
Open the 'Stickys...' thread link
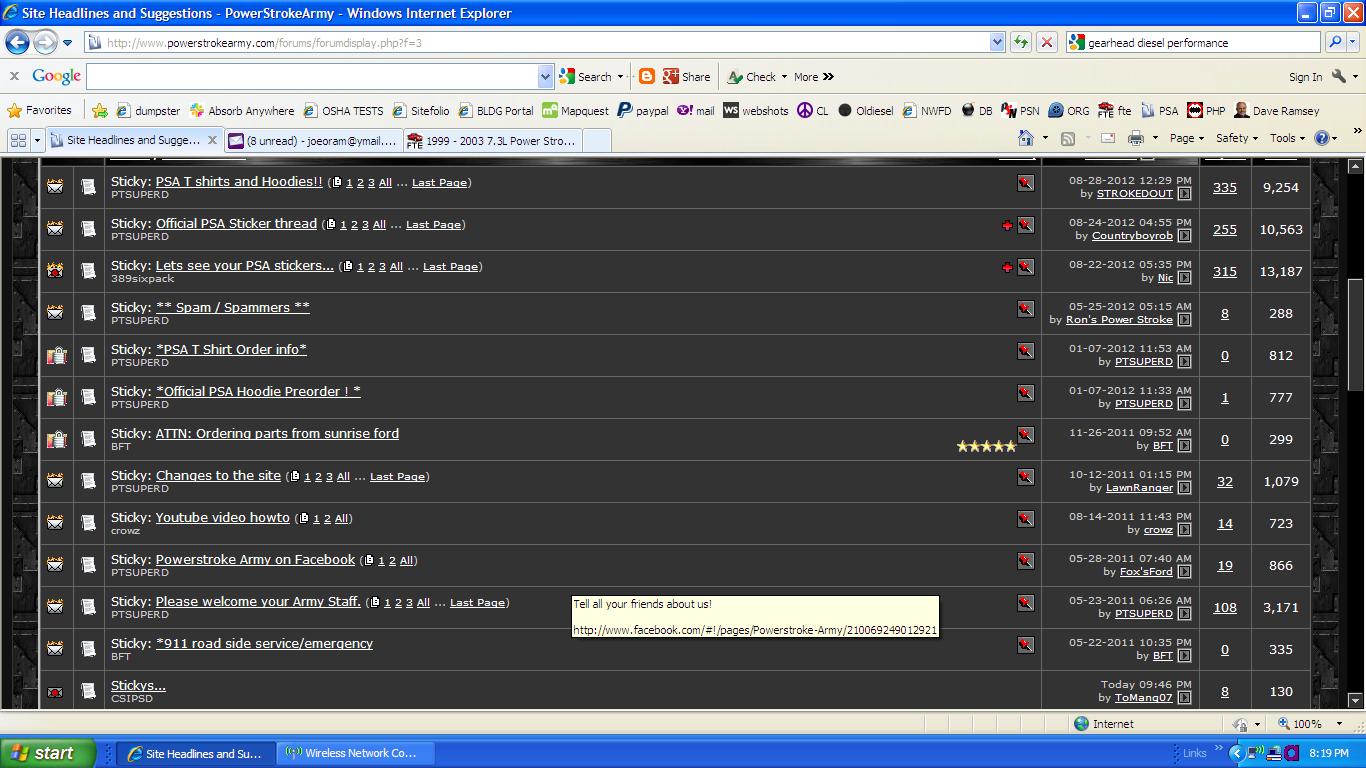pyautogui.click(x=138, y=686)
